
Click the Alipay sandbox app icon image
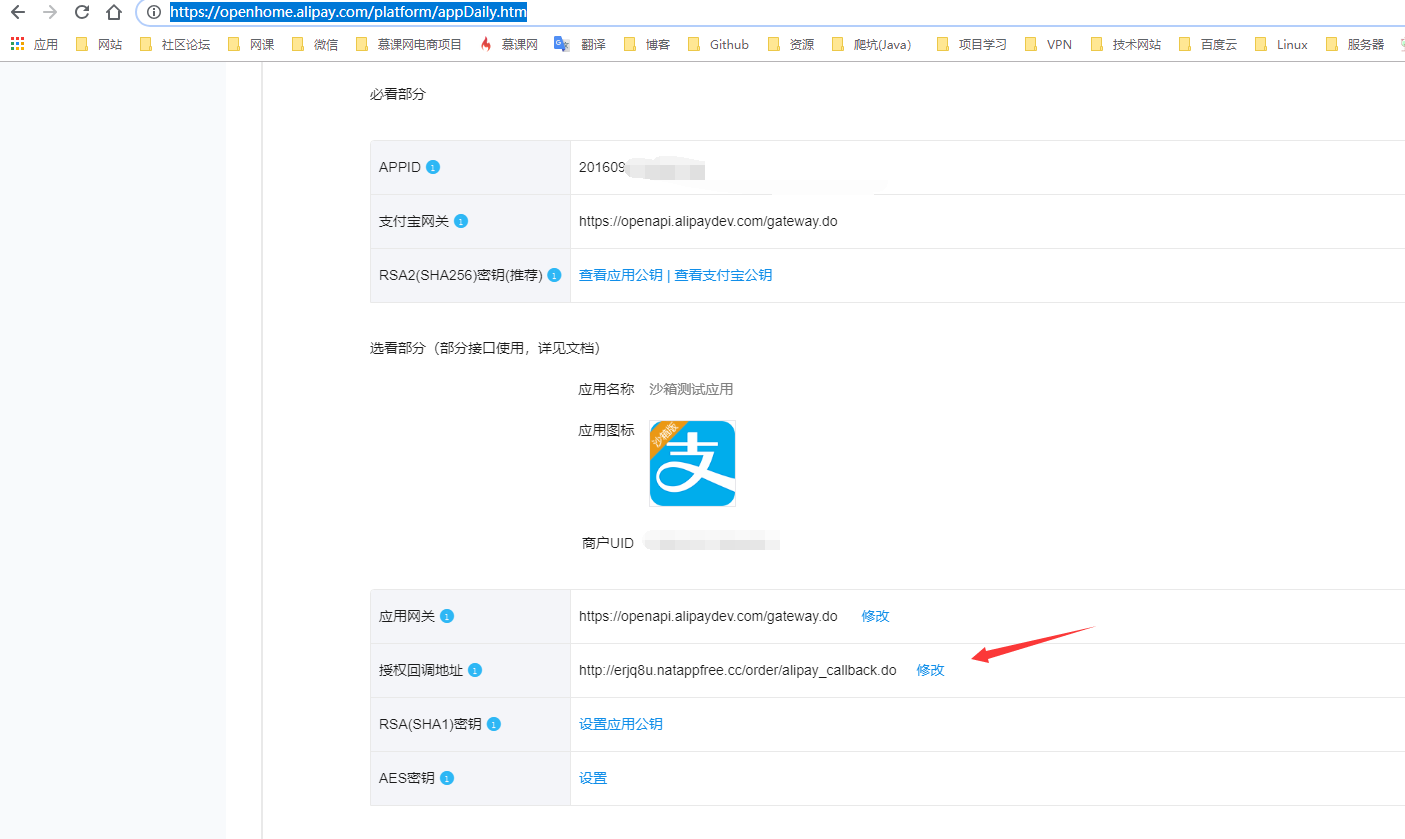tap(692, 463)
